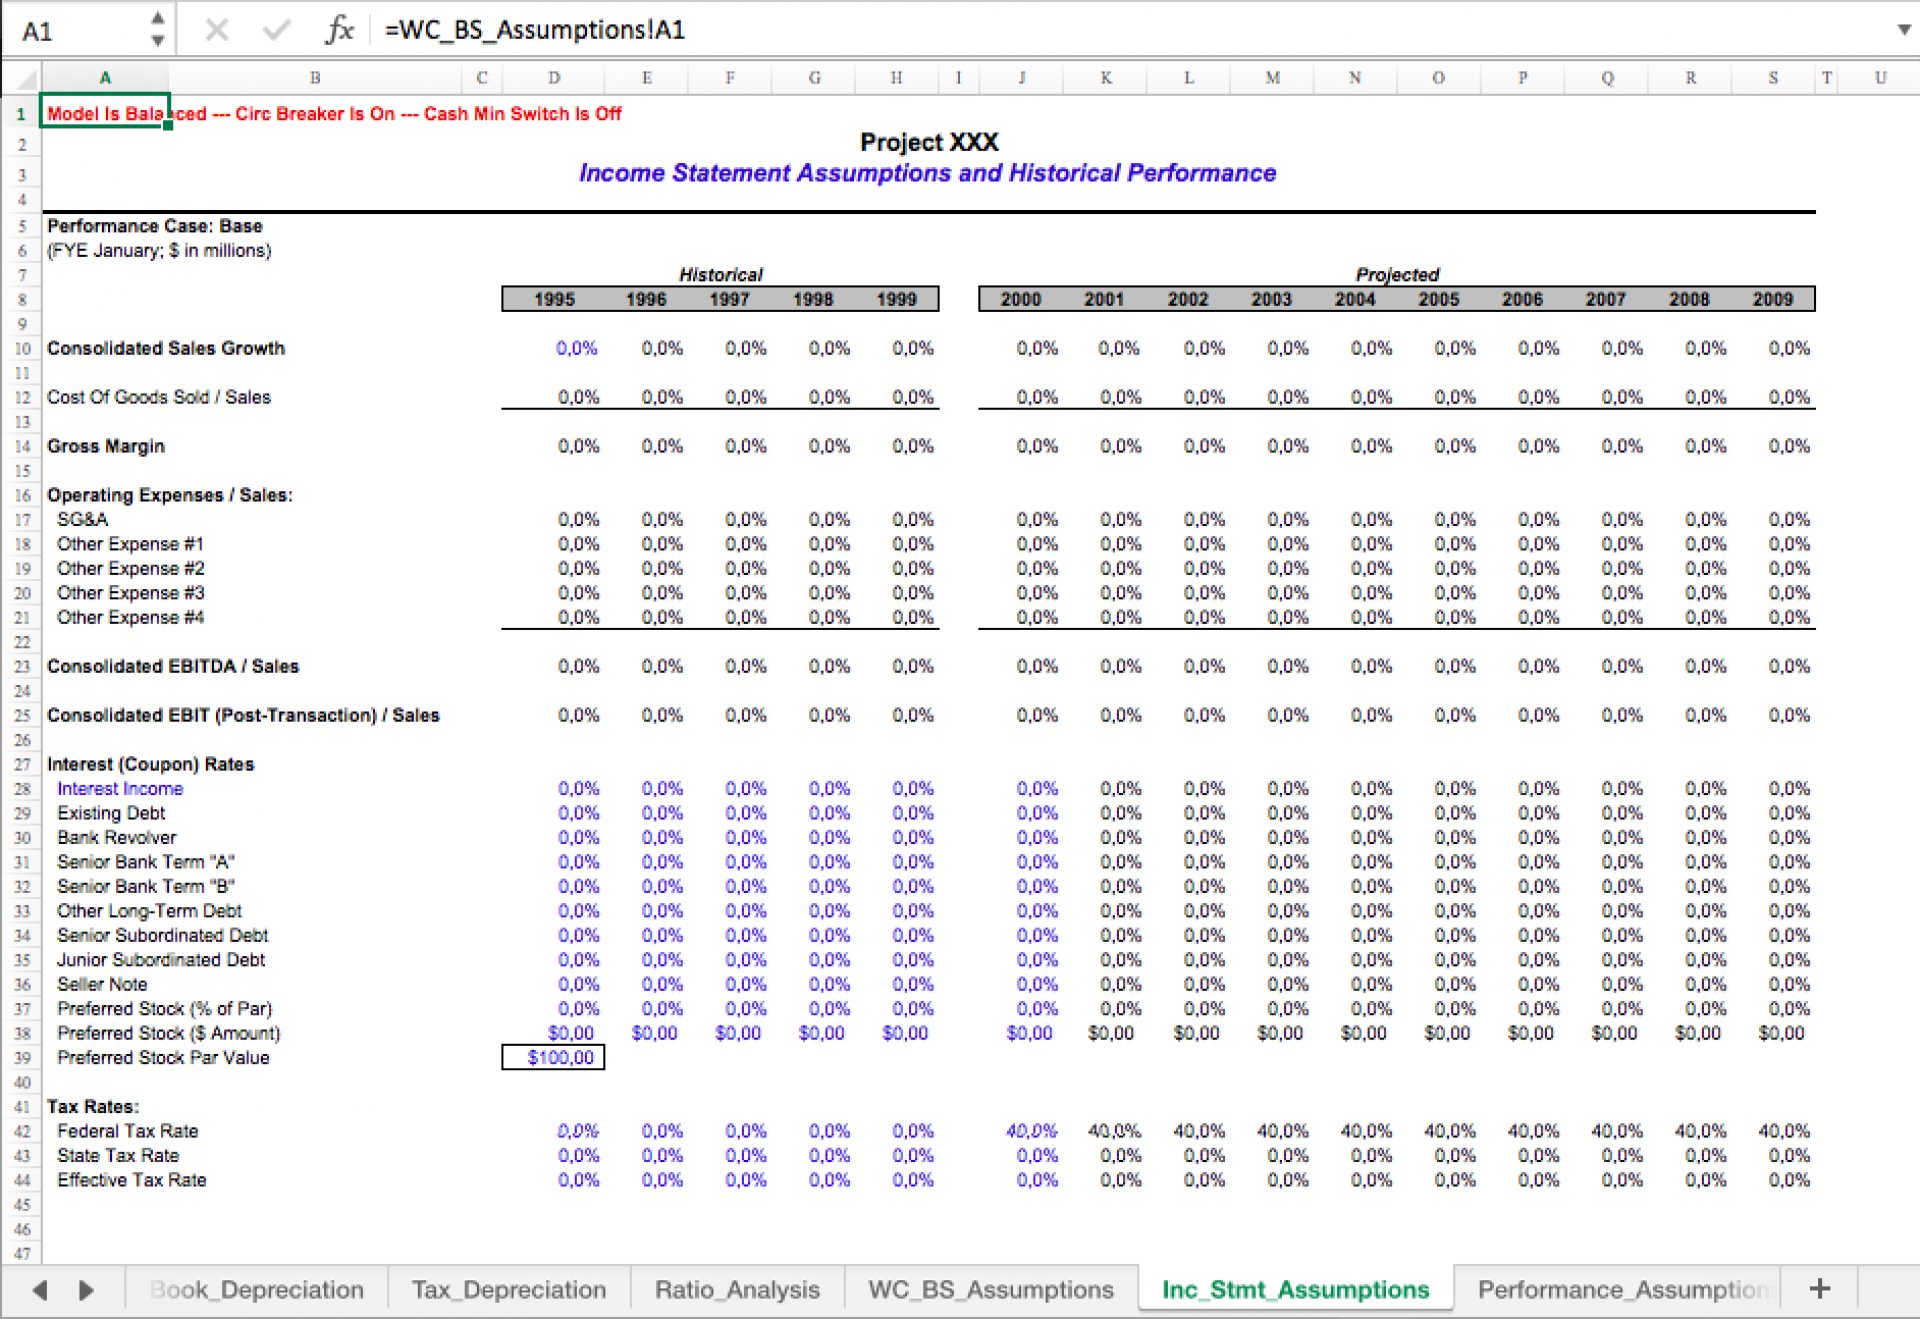Click the red 'Model Is Balanced' status cell
Screen dimensions: 1920x1319
(334, 114)
